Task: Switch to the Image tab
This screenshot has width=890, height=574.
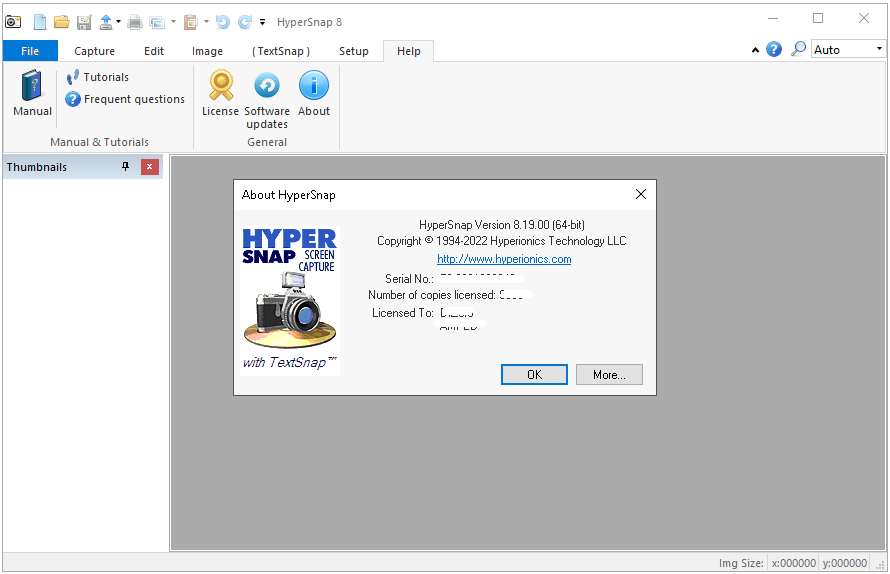Action: pyautogui.click(x=207, y=51)
